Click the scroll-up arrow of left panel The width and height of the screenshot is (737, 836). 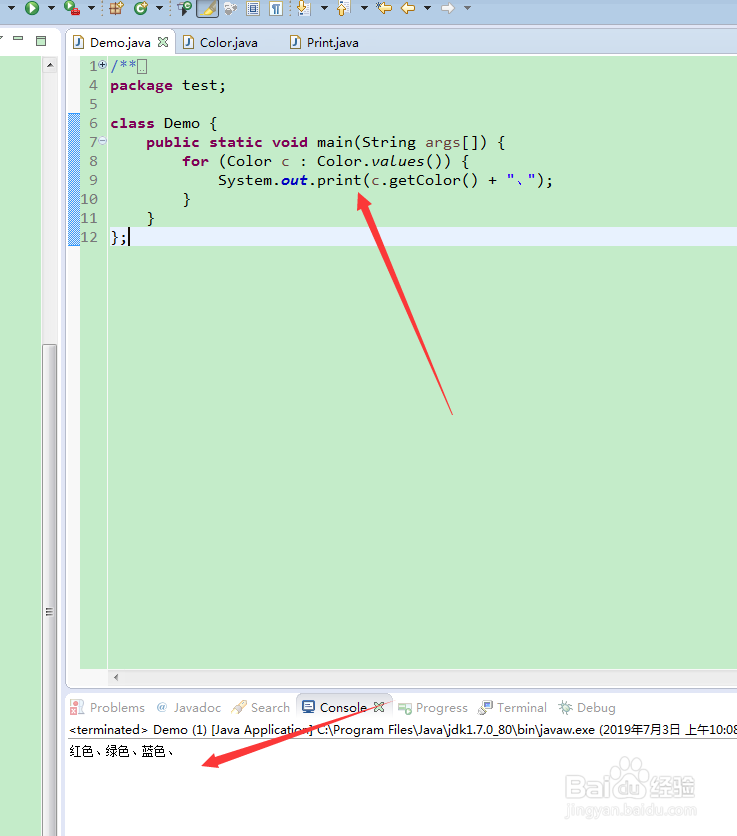click(x=50, y=66)
